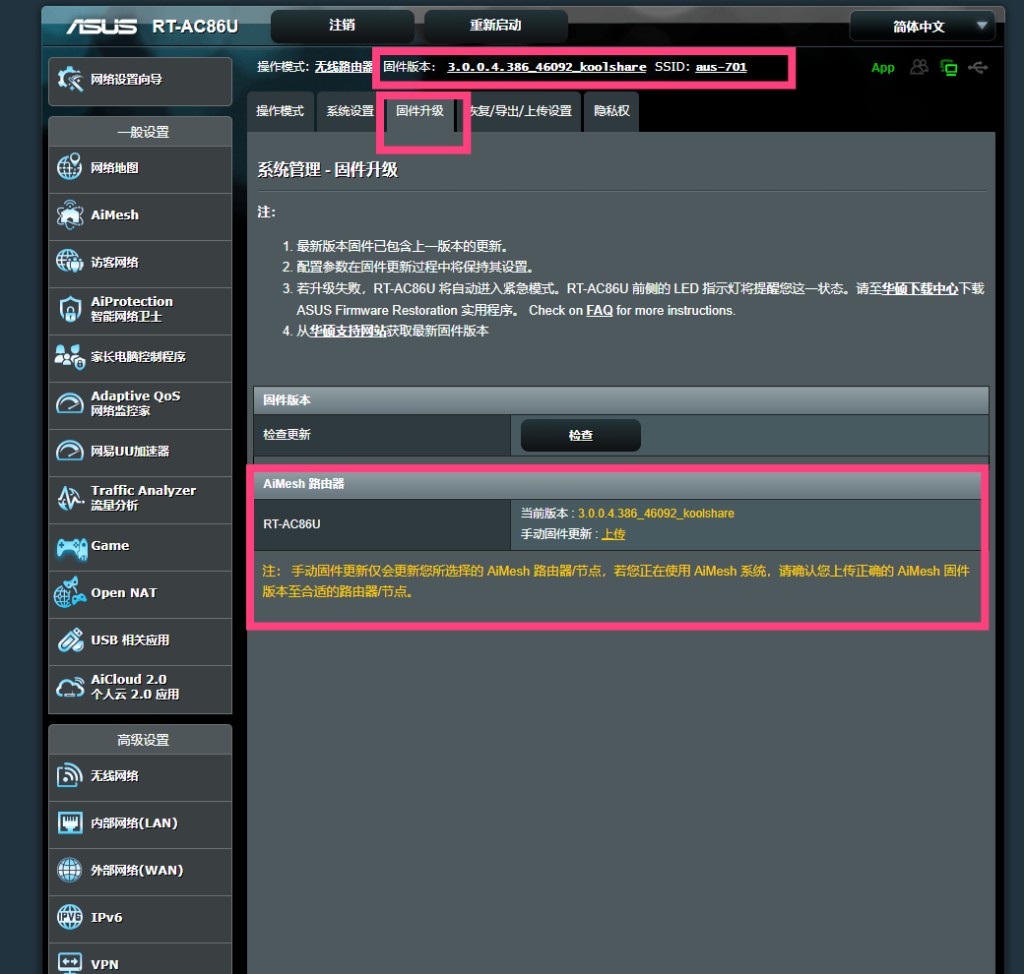
Task: Open the Network Map (网络地图) icon
Action: pos(69,168)
